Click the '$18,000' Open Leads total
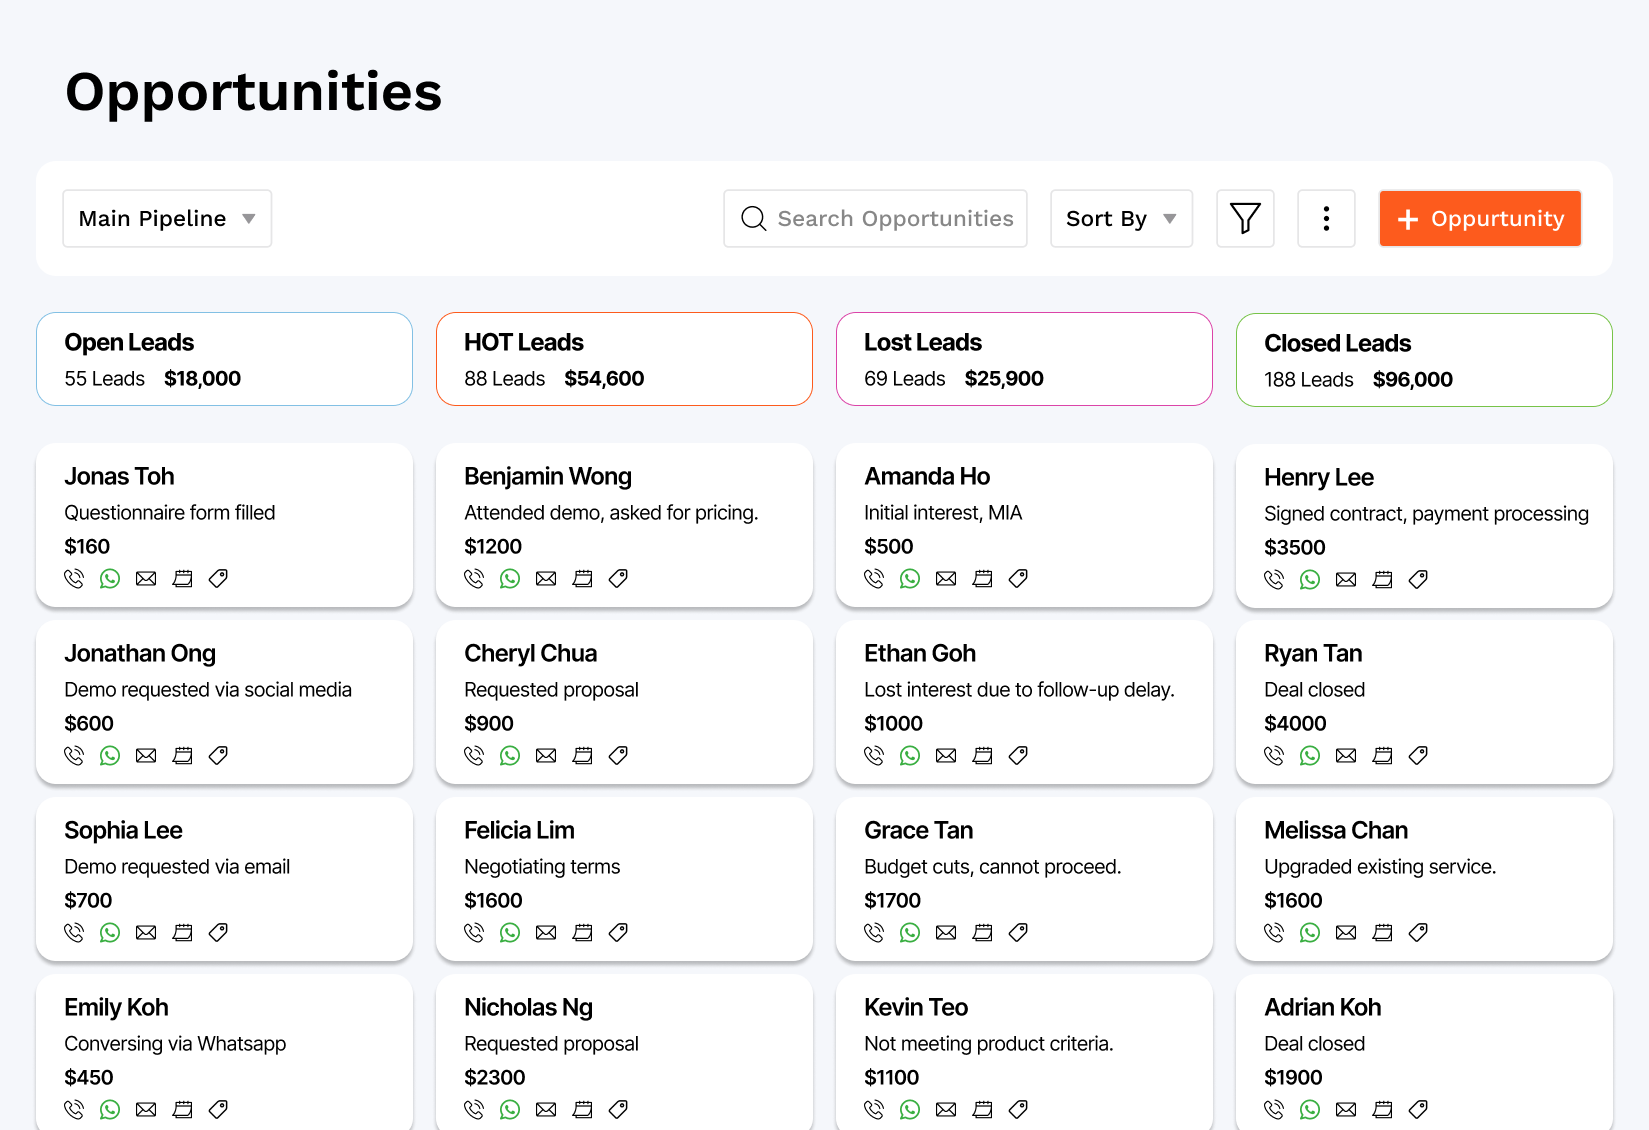This screenshot has width=1649, height=1130. pos(202,378)
